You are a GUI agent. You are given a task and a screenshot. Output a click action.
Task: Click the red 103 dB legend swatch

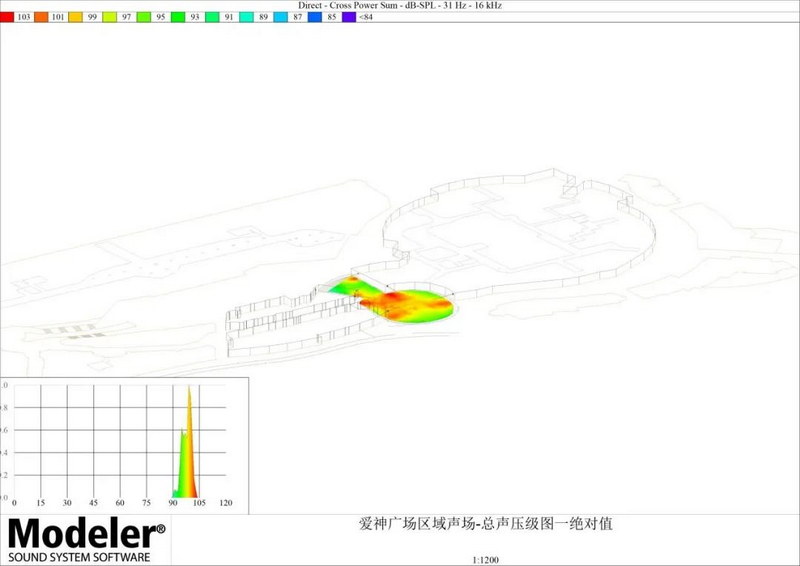pyautogui.click(x=8, y=17)
